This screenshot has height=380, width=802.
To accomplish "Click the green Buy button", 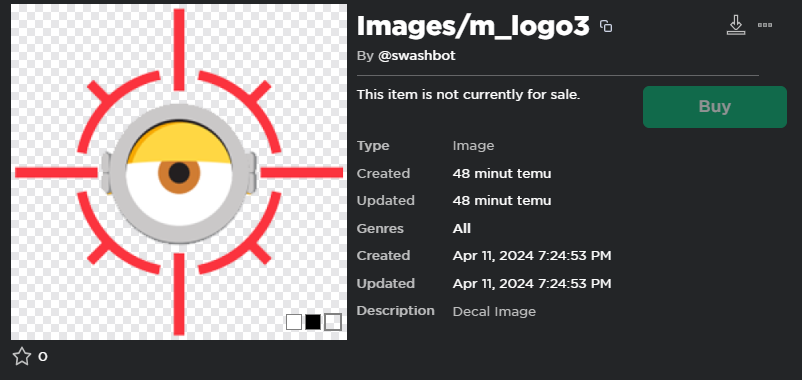I will coord(715,107).
